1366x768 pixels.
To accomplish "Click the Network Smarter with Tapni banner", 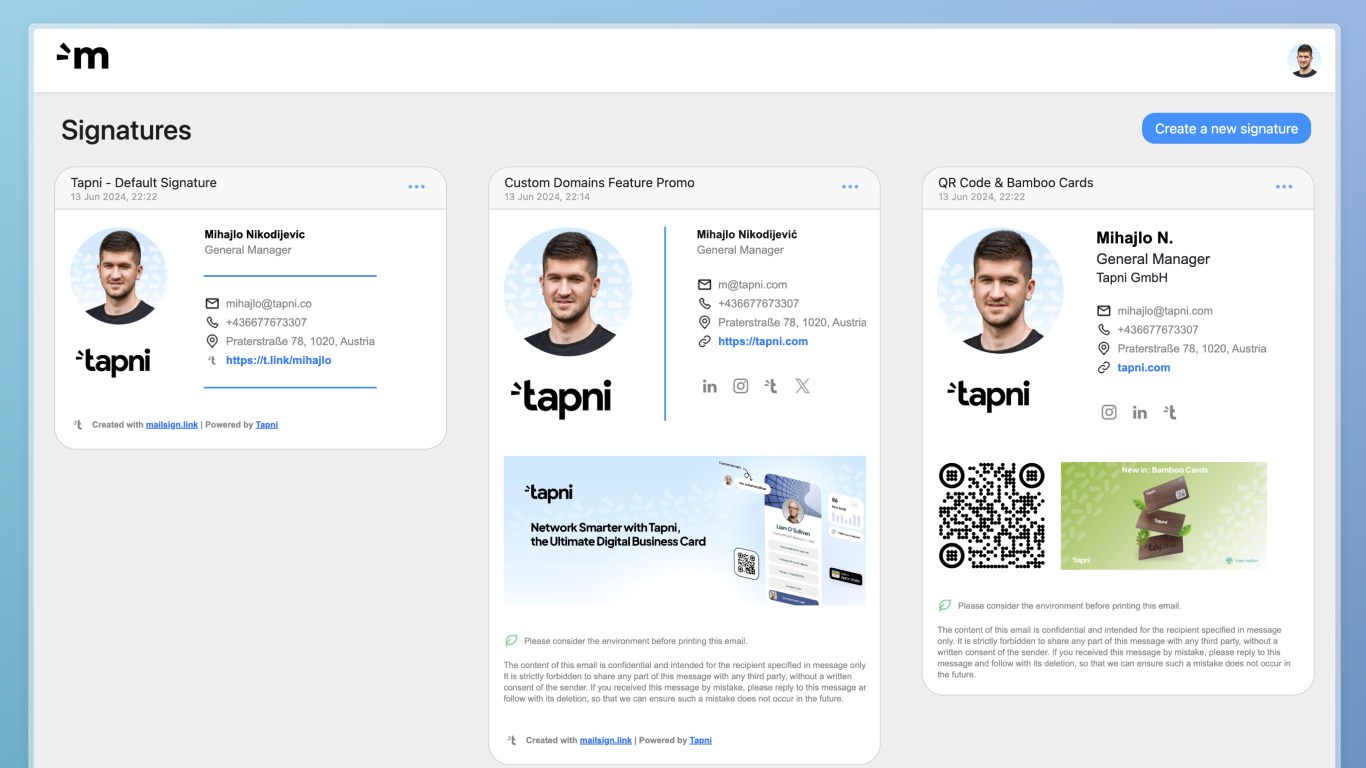I will click(x=685, y=531).
